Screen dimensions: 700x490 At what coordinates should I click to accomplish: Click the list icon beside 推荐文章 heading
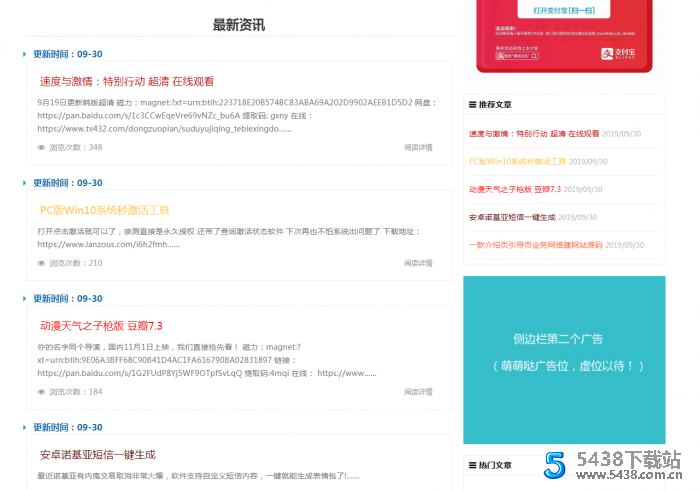(x=472, y=104)
